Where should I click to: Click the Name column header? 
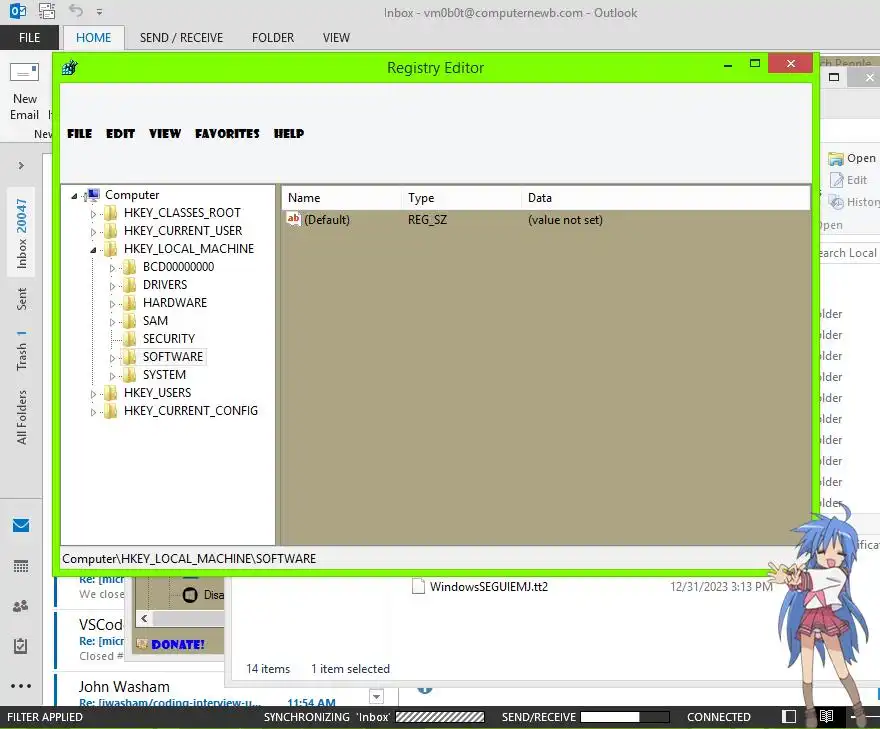coord(341,198)
